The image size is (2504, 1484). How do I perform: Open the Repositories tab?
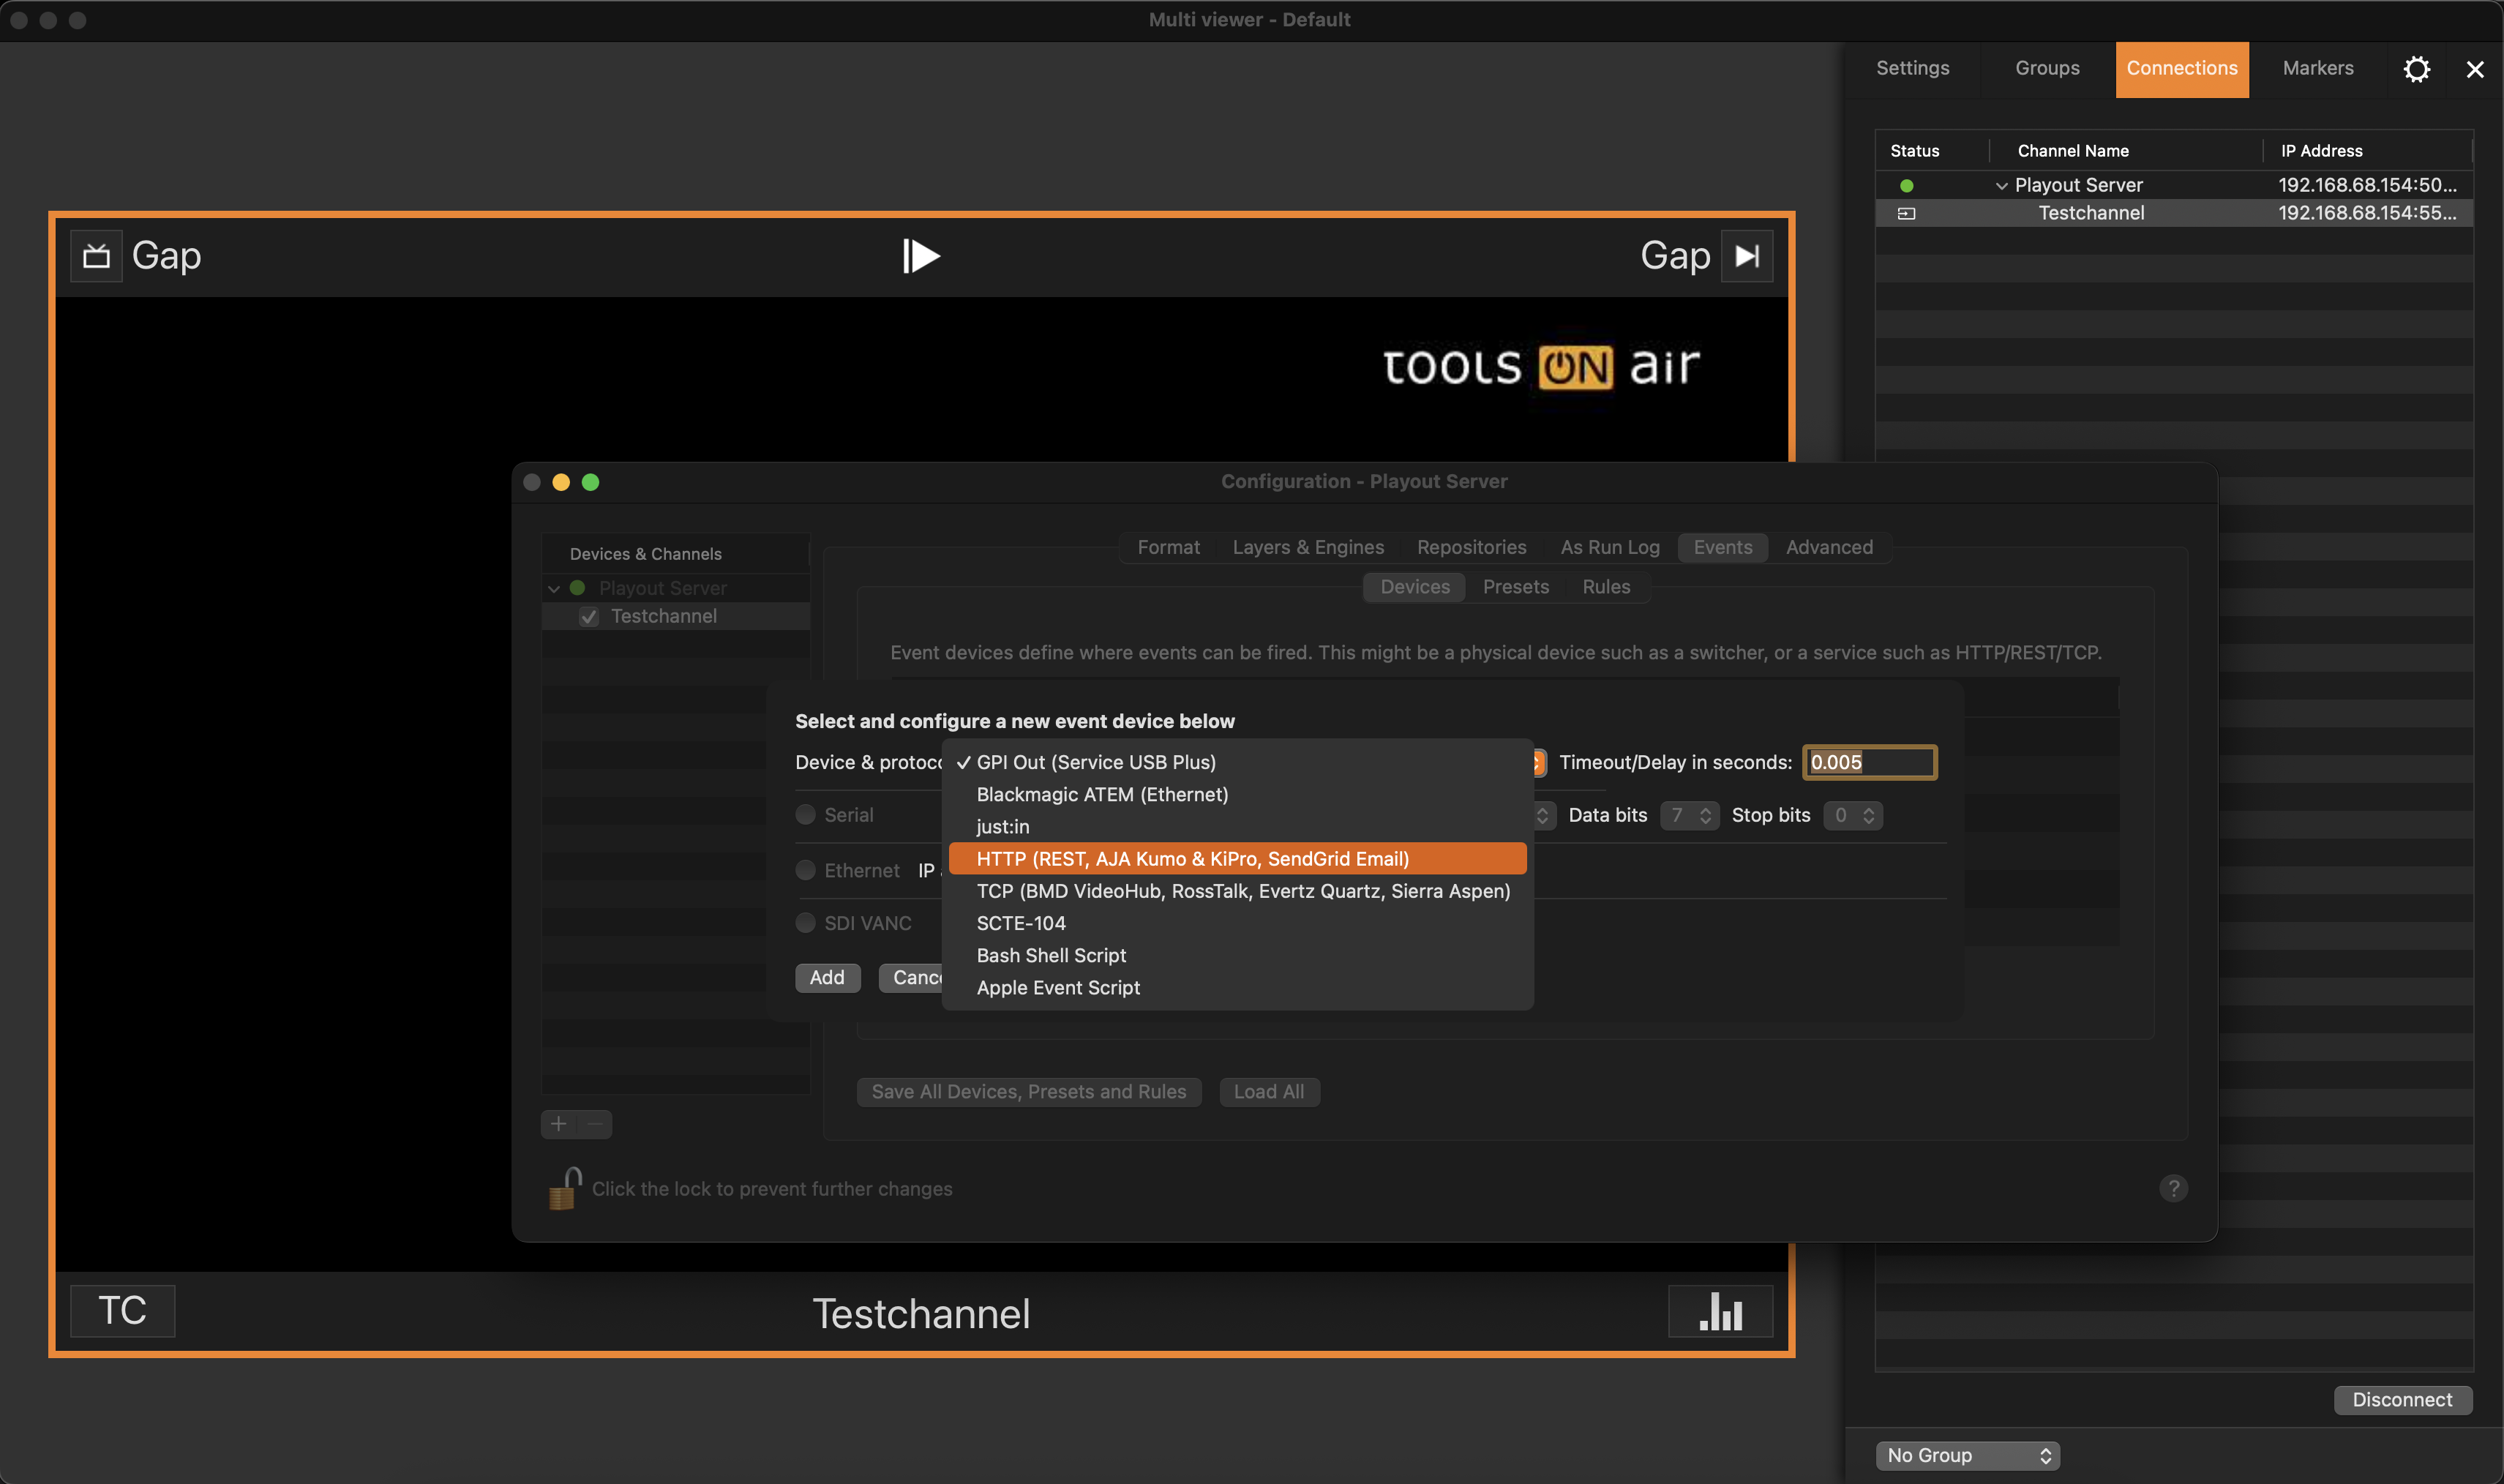[x=1471, y=547]
